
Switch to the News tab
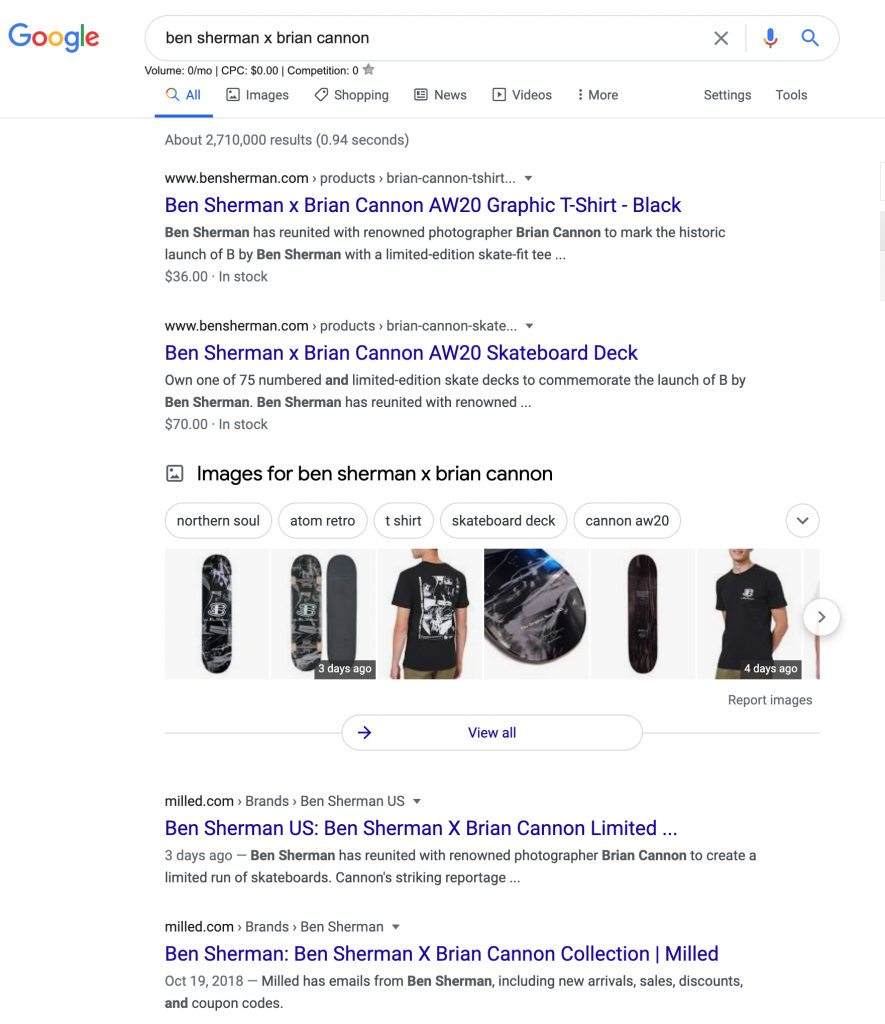click(440, 95)
